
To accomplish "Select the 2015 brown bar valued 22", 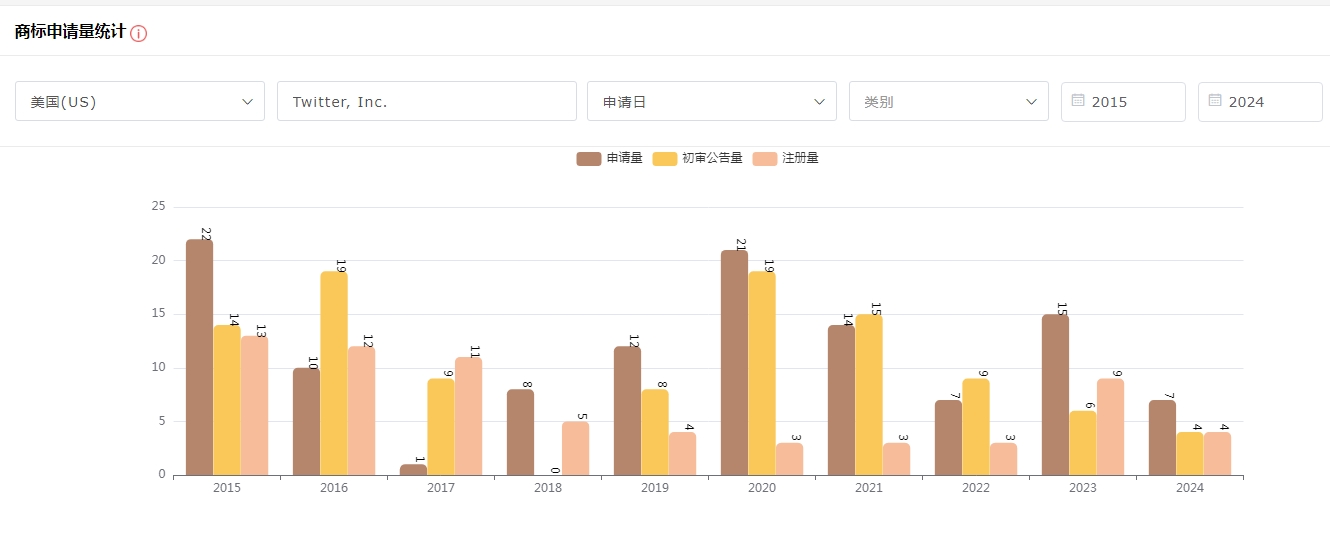I will pos(199,357).
